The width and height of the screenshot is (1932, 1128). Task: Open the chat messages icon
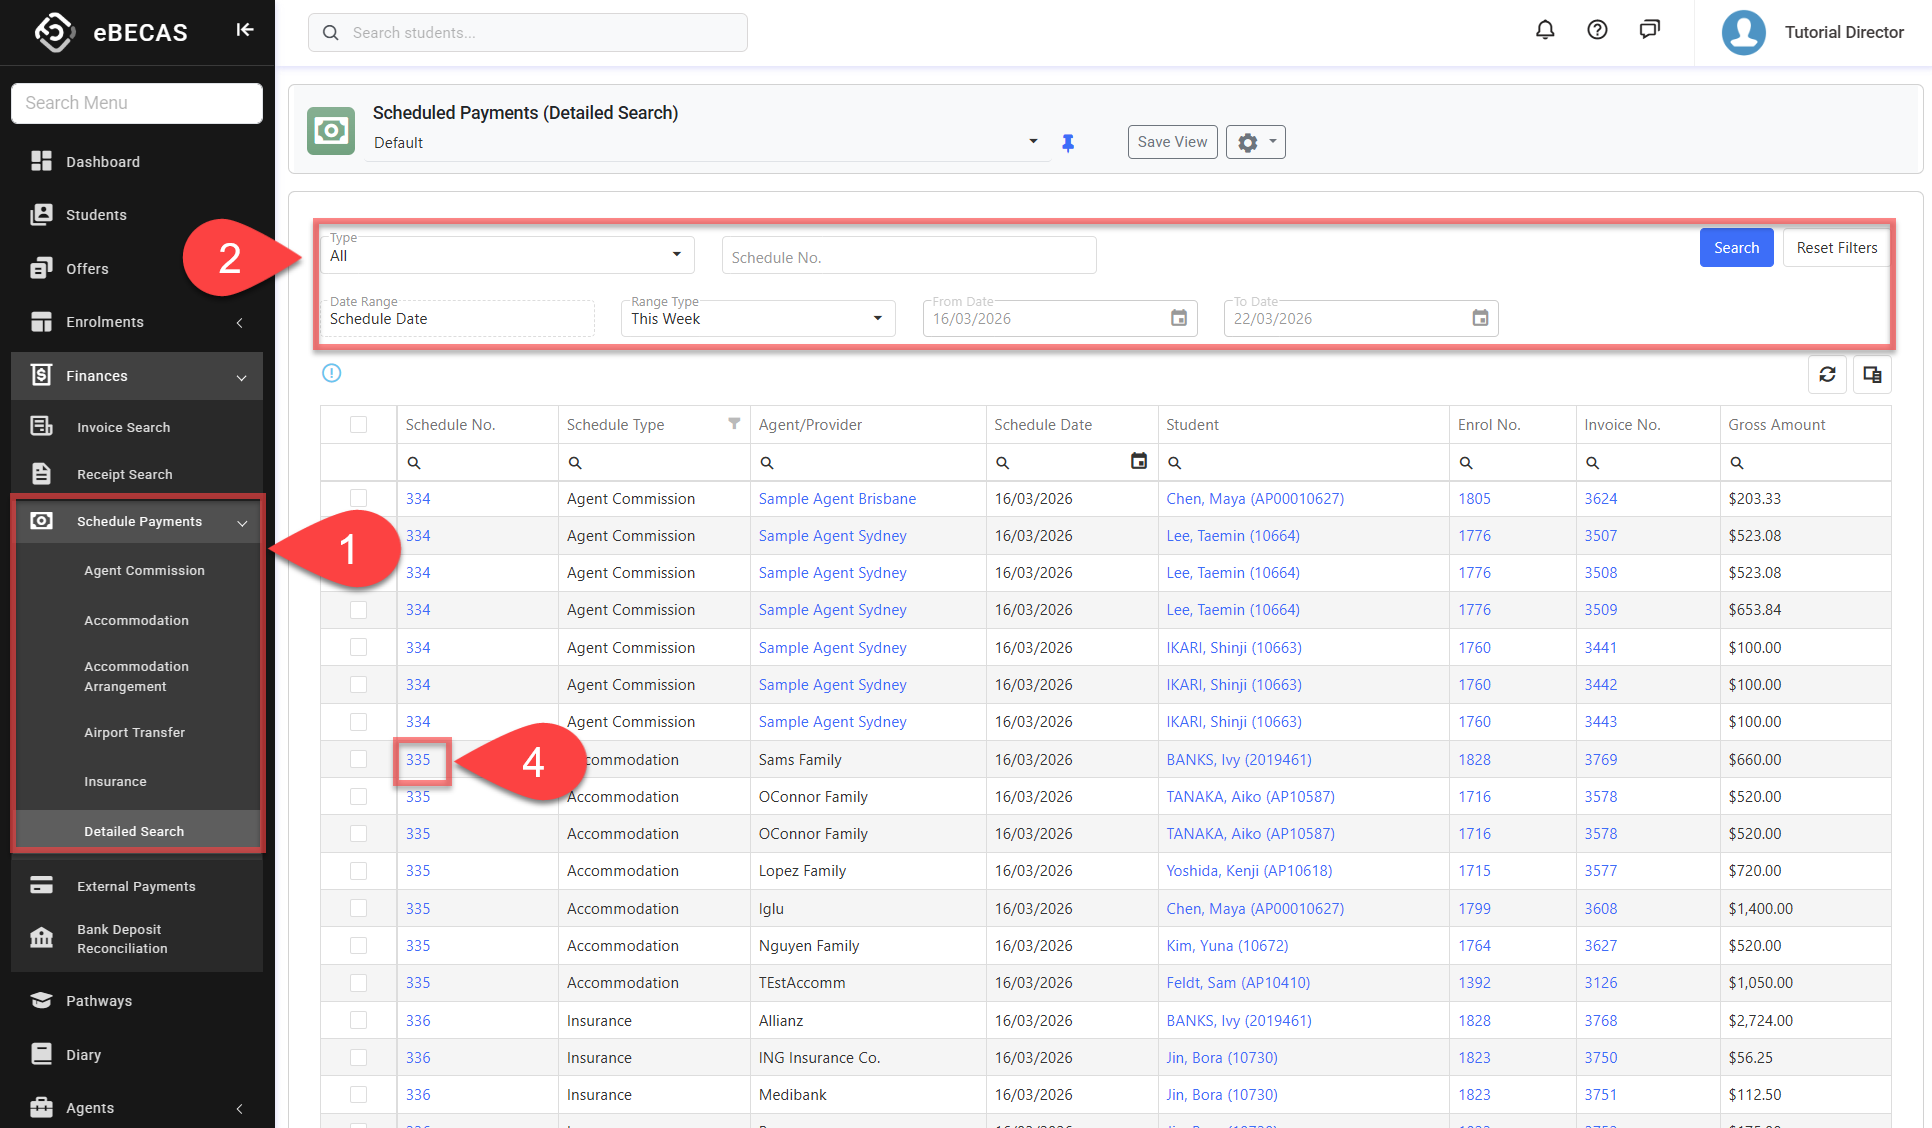pos(1649,30)
